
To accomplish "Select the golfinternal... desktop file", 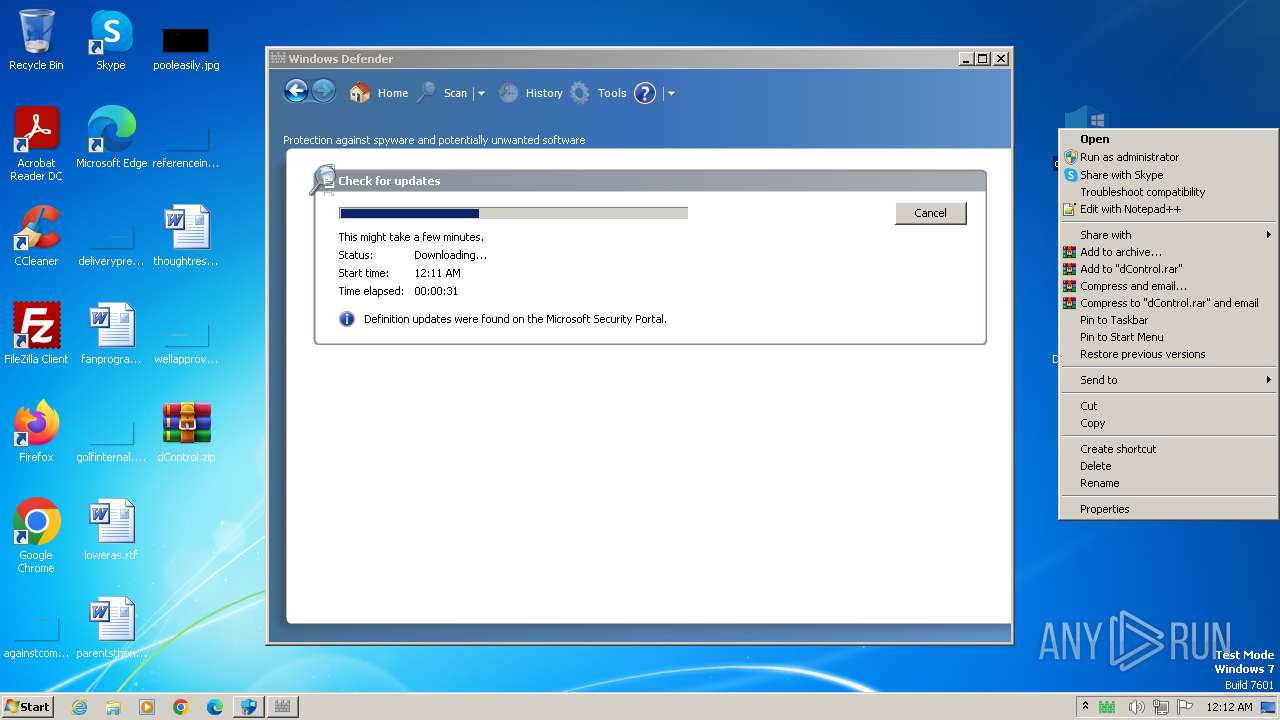I will tap(111, 439).
